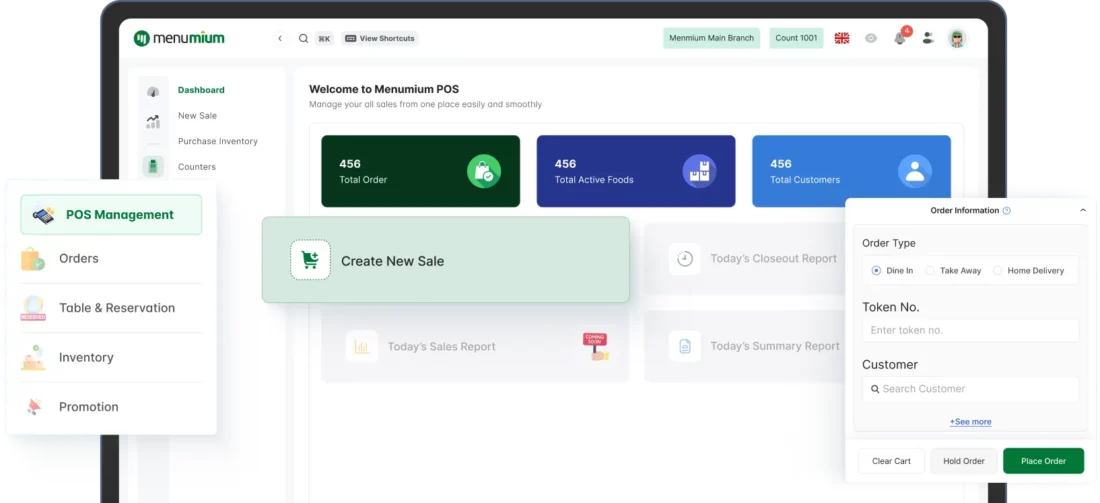Open Purchase Inventory menu item
Image resolution: width=1100 pixels, height=503 pixels.
[217, 141]
